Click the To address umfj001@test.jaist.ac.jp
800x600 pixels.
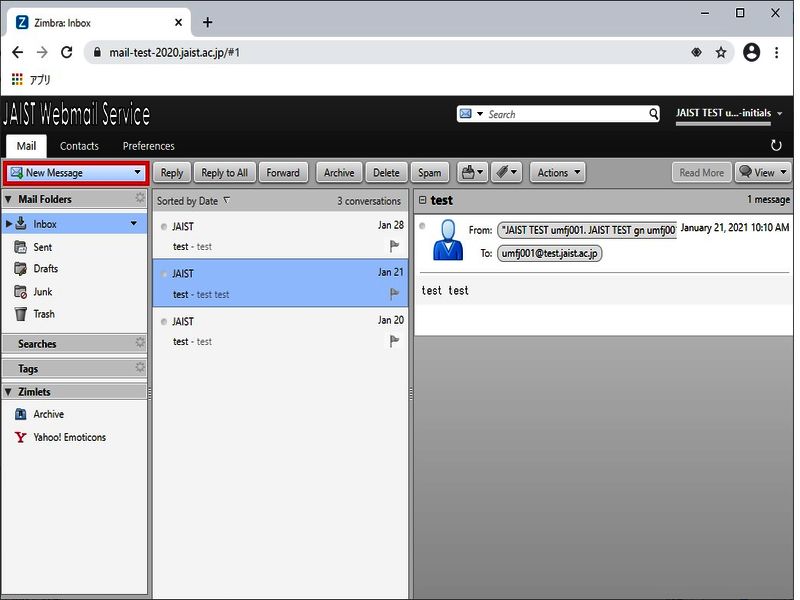549,254
